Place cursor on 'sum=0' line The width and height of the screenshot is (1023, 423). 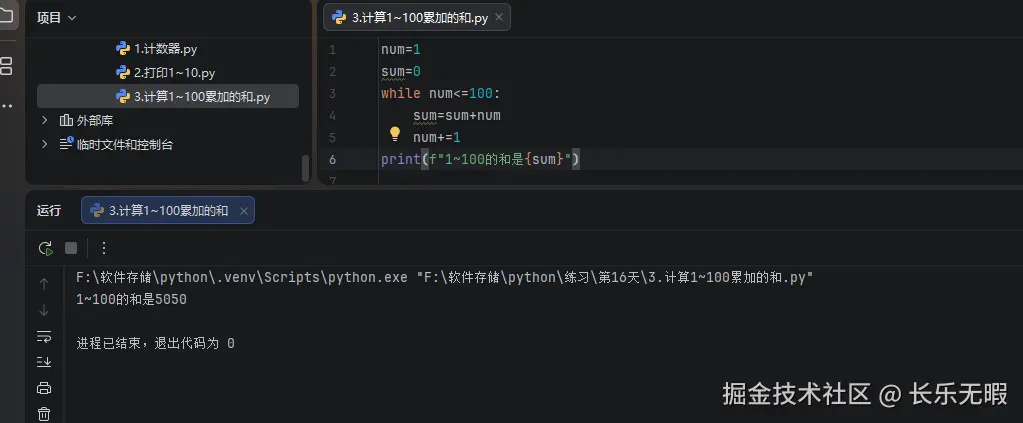[401, 71]
